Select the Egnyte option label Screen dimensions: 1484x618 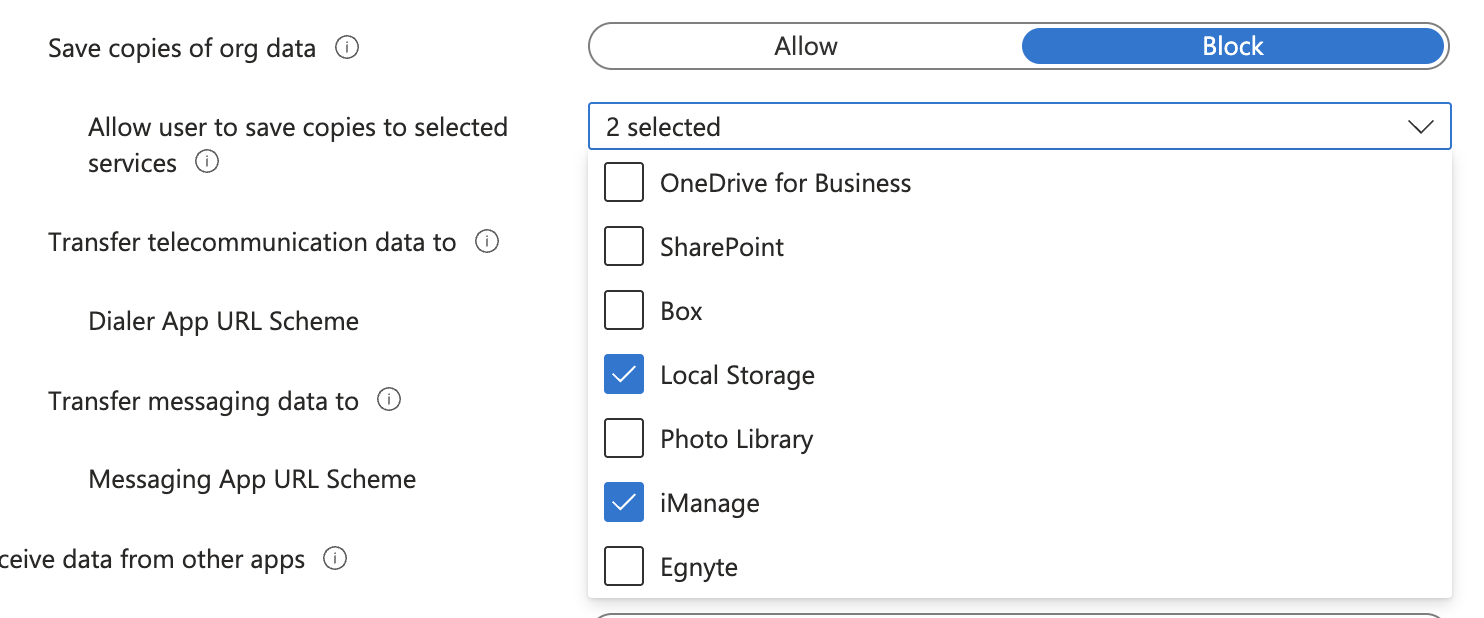[699, 568]
